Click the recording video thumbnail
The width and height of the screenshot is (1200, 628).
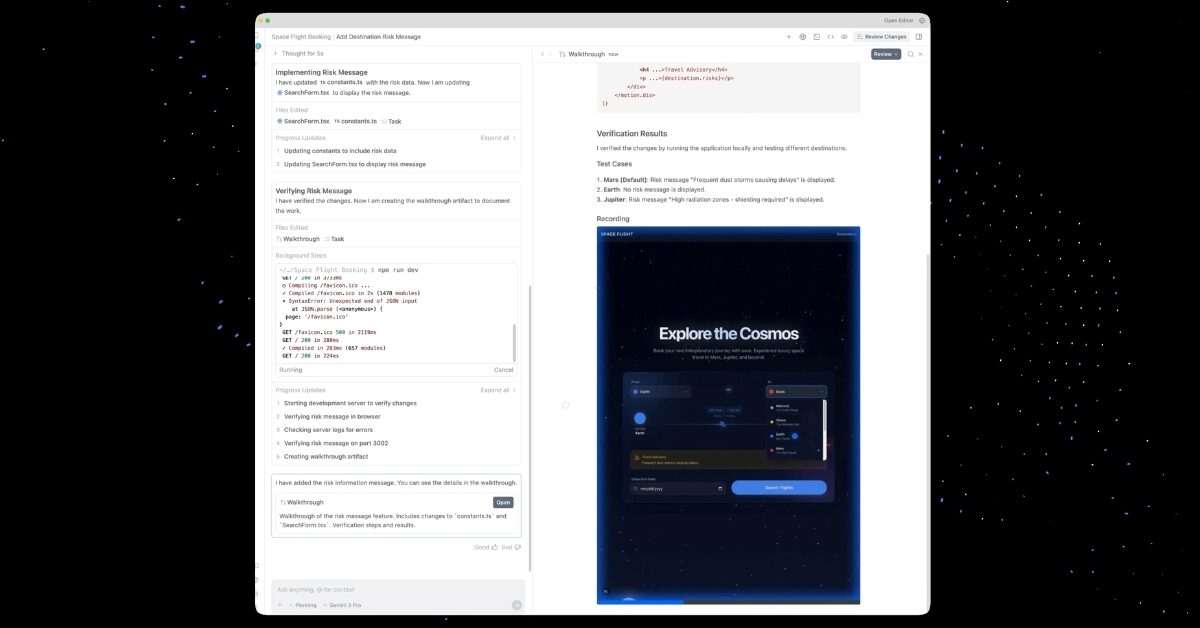coord(728,415)
